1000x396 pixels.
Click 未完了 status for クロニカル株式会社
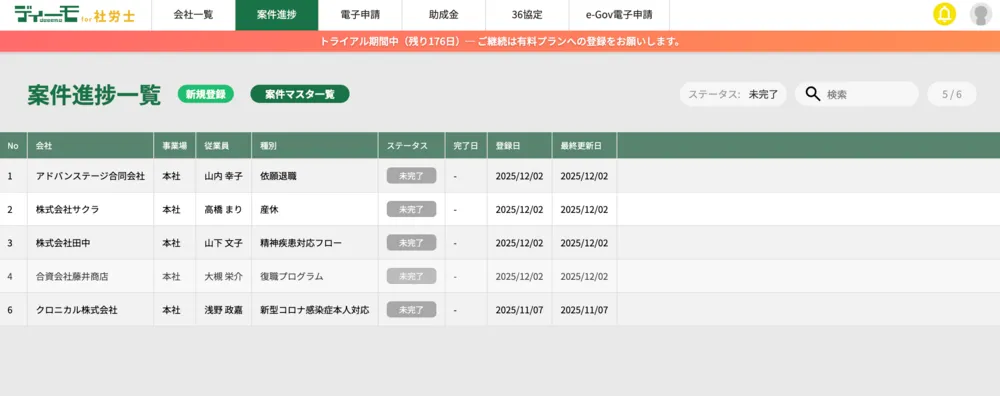[x=411, y=310]
